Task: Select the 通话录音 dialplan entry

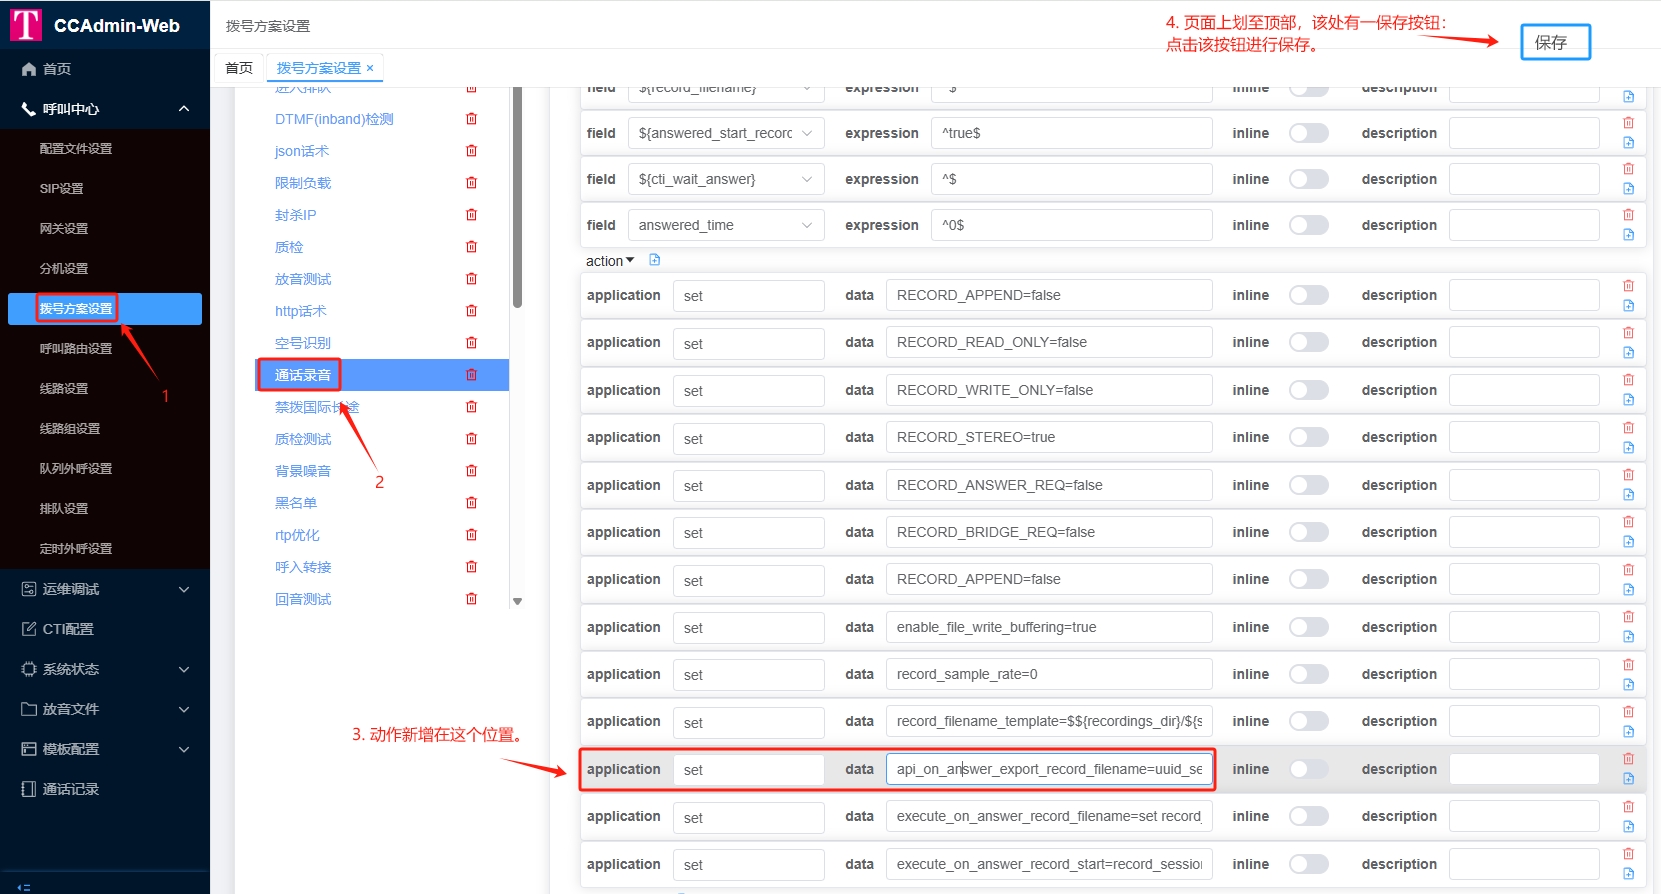Action: coord(303,375)
